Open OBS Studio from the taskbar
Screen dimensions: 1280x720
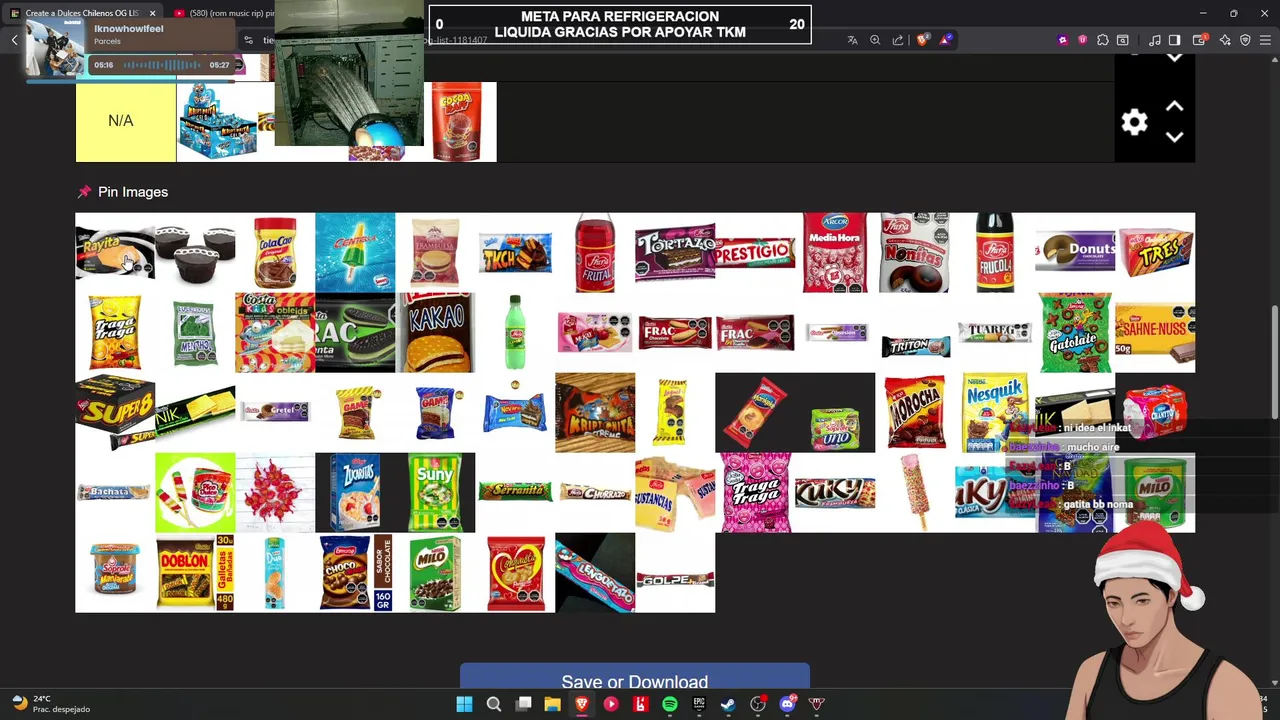(758, 704)
